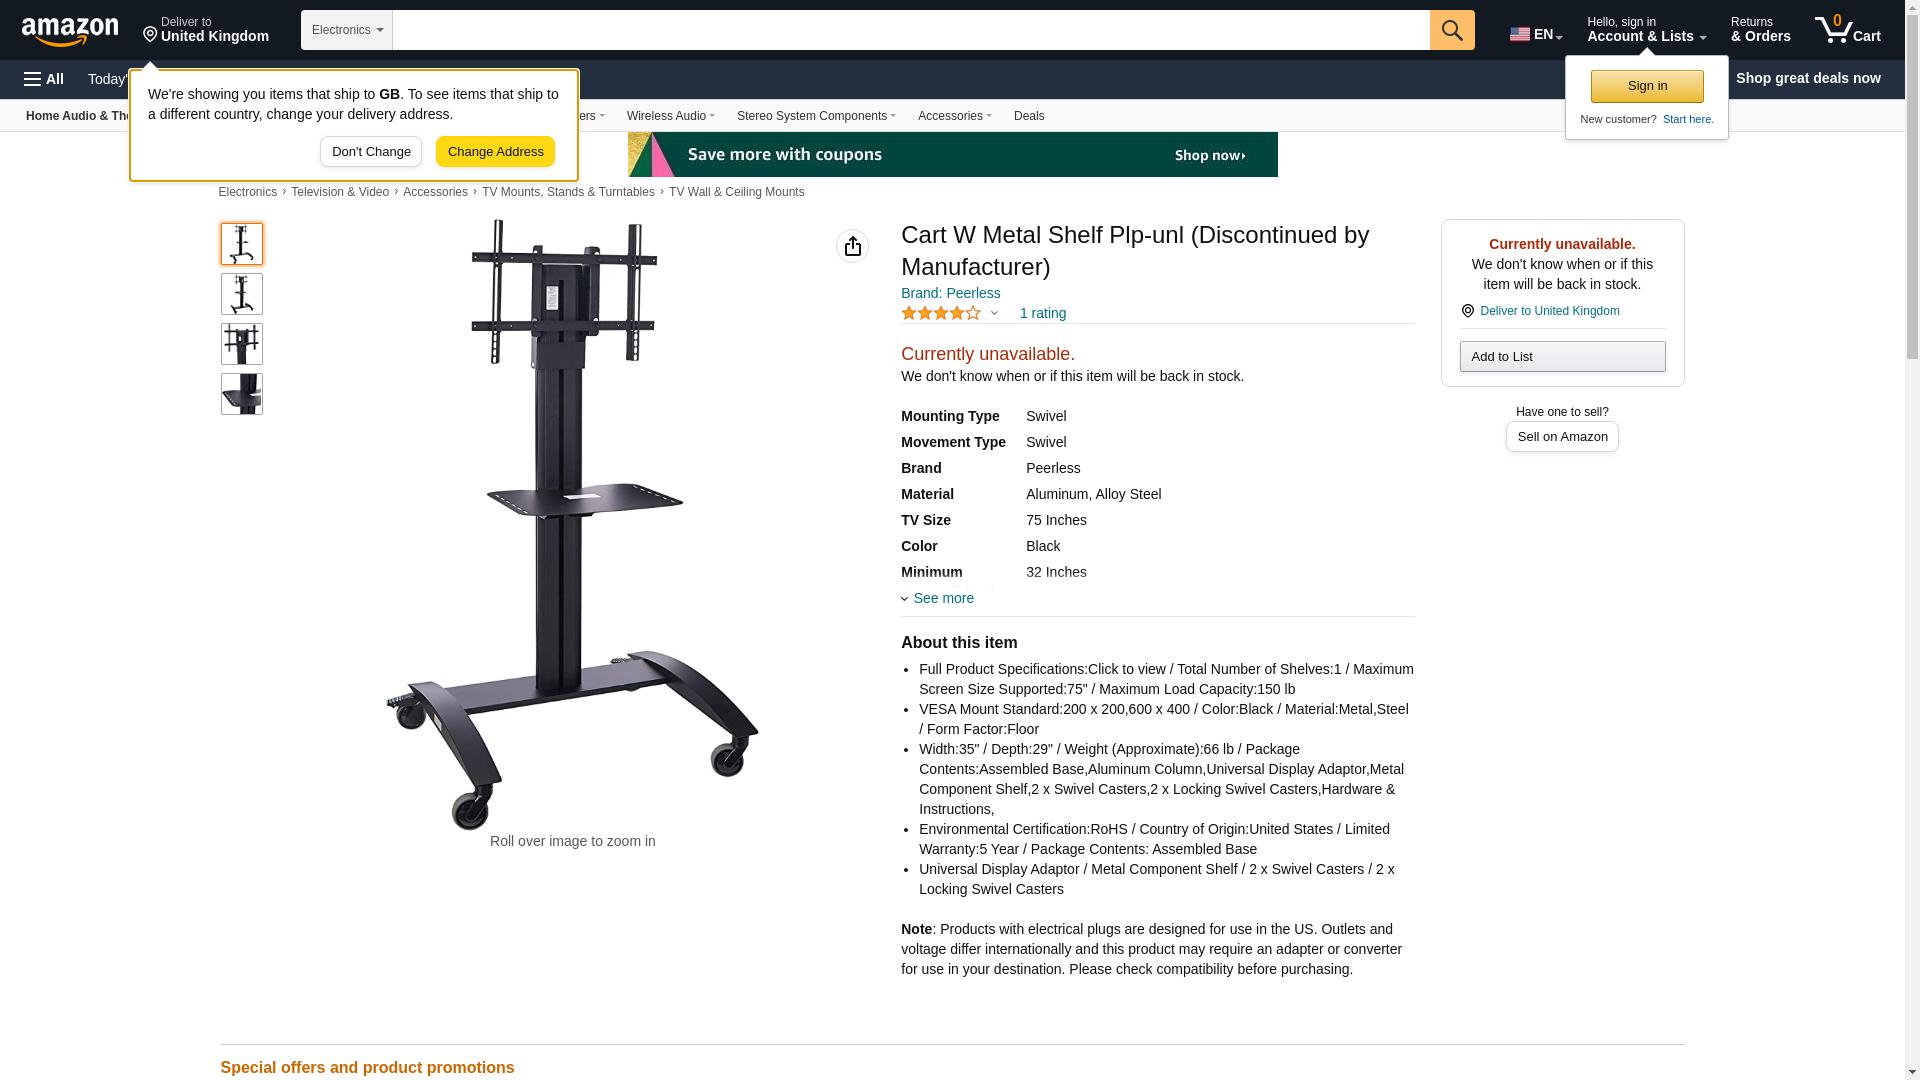Open the Stereo System Components menu
Image resolution: width=1920 pixels, height=1080 pixels.
click(816, 116)
